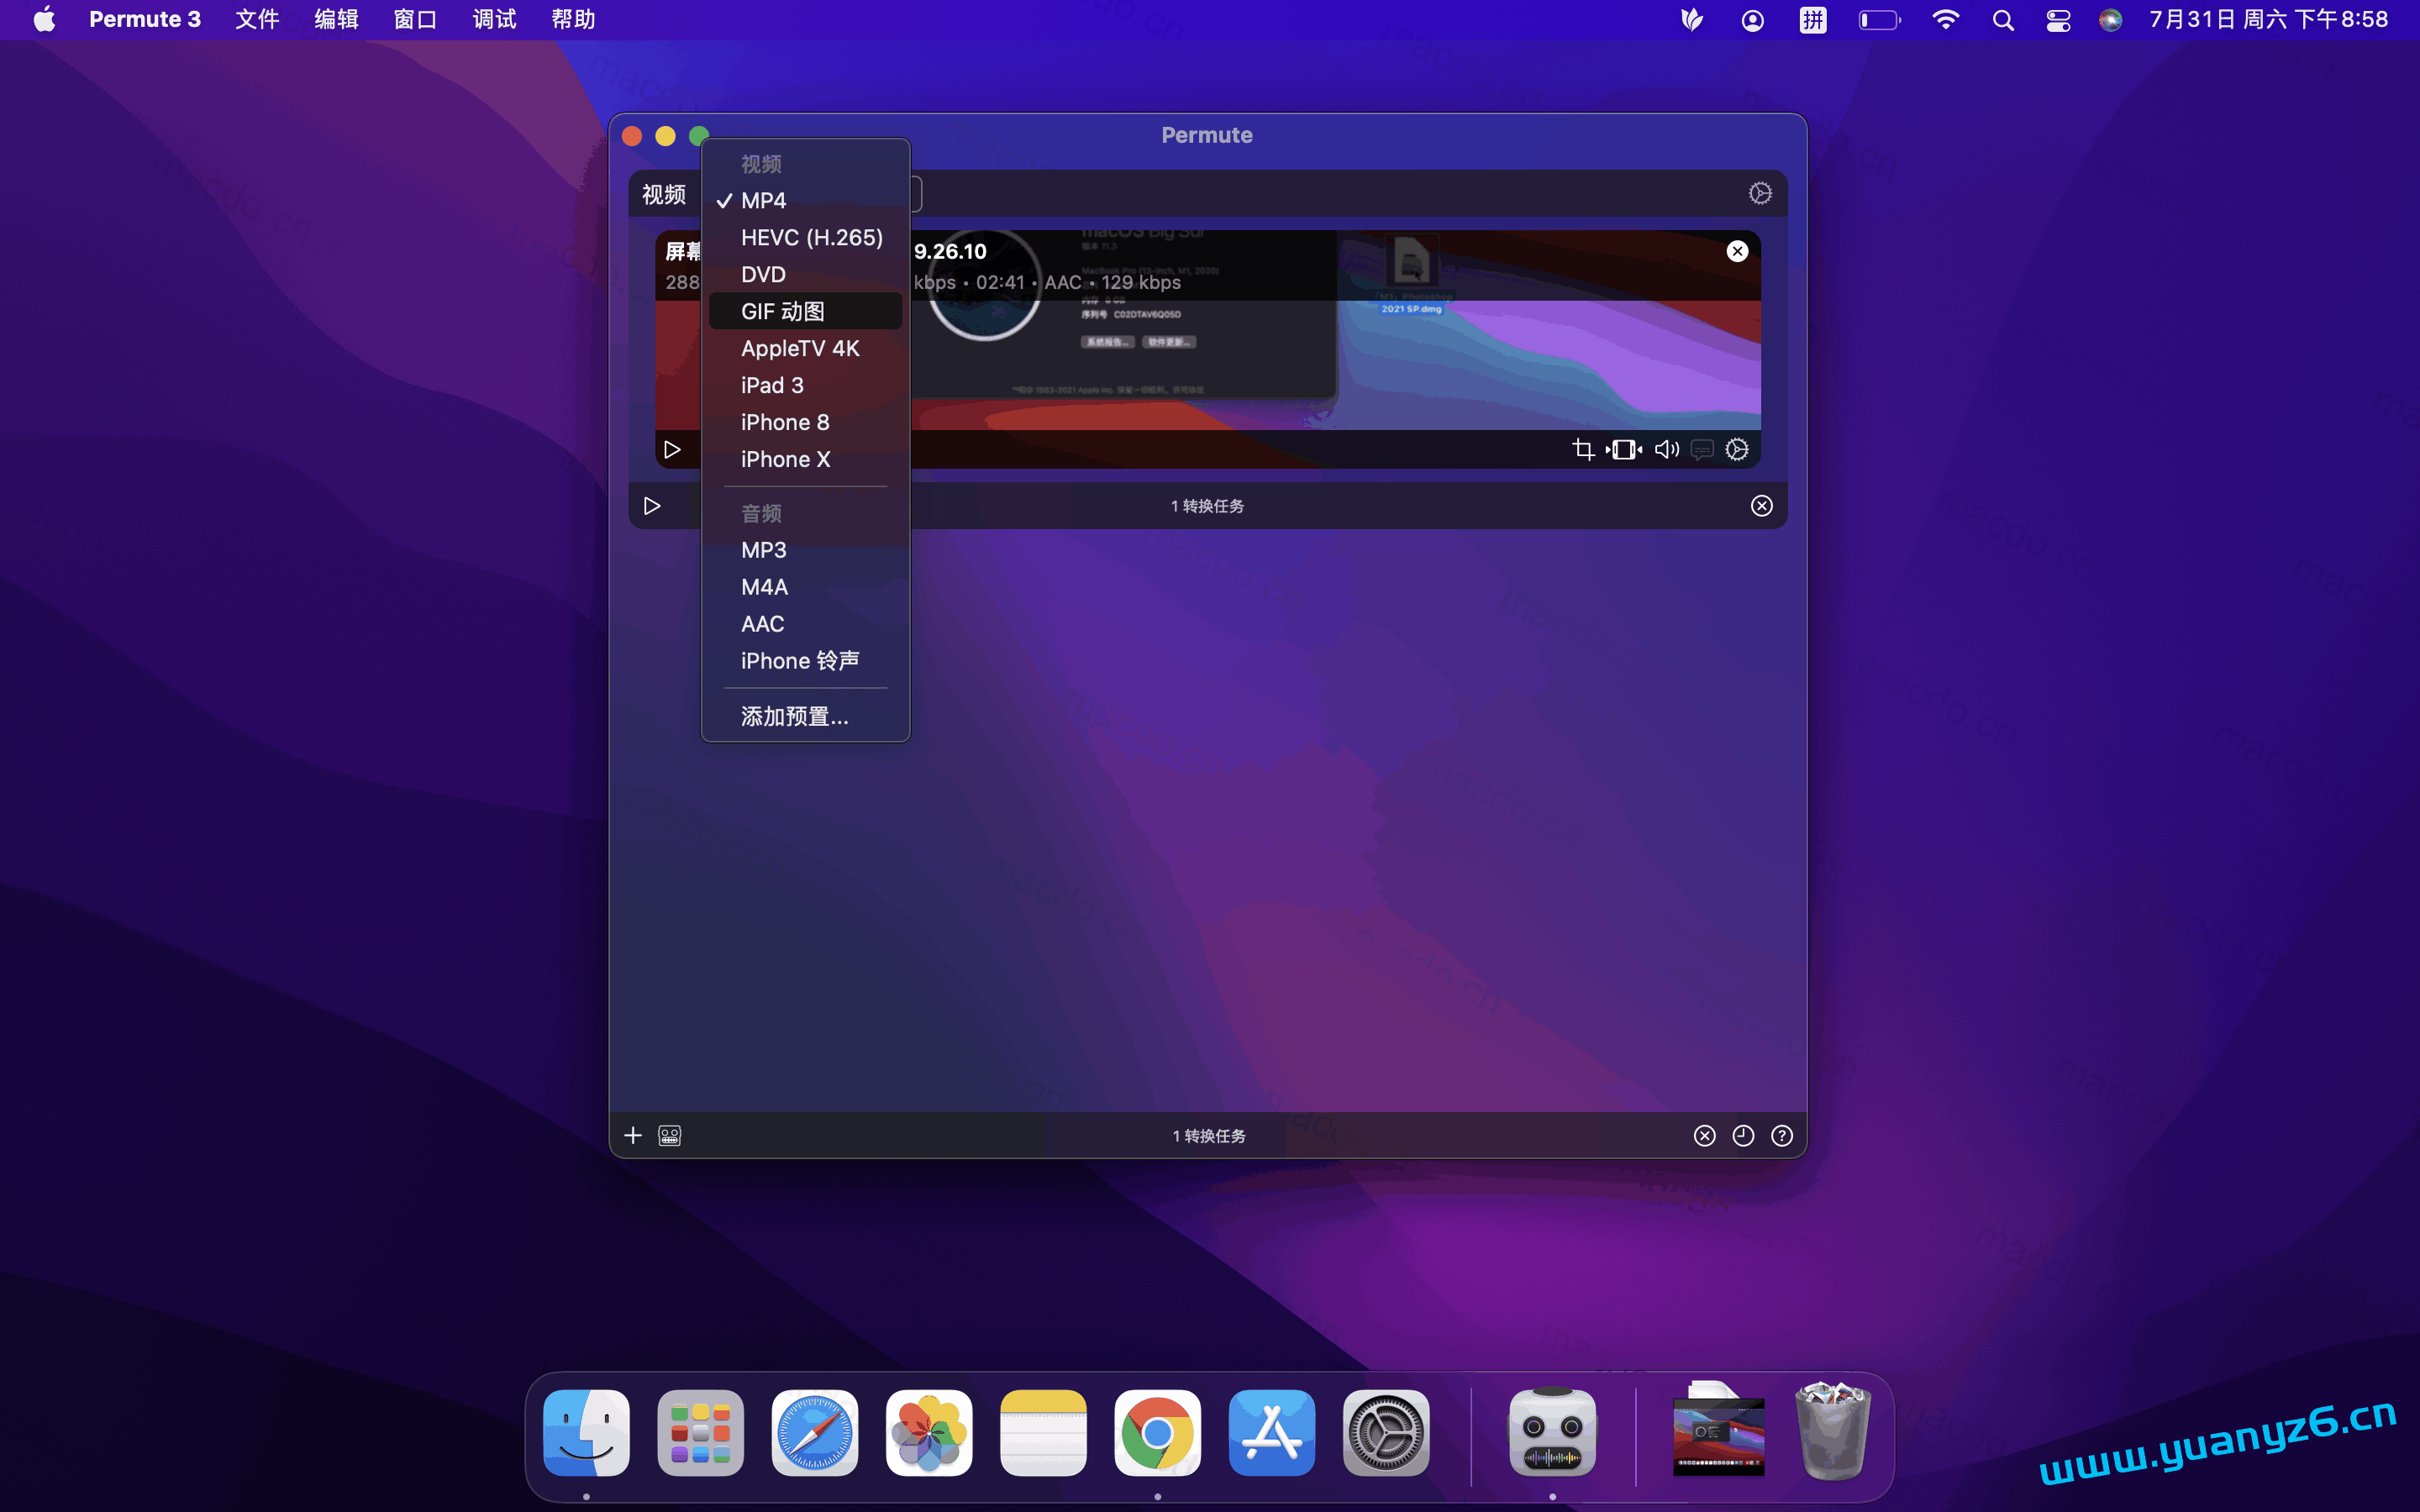Screen dimensions: 2420x1512
Task: Preview the screen recording with play button
Action: [672, 450]
